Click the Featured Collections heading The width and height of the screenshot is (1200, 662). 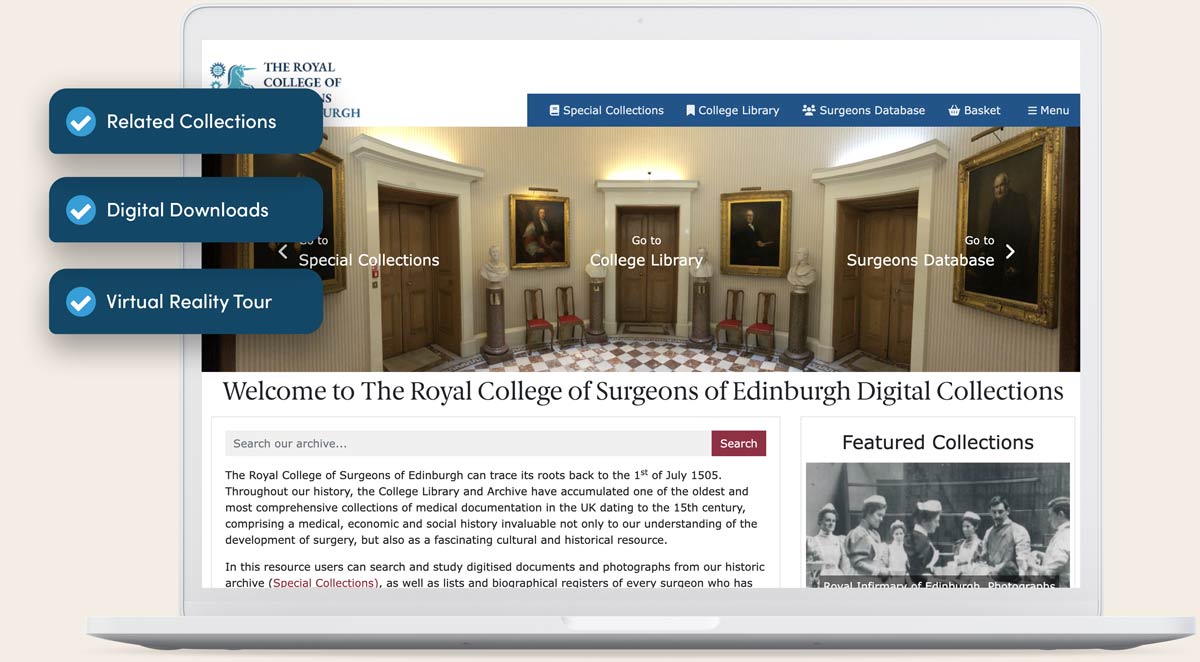(x=938, y=442)
